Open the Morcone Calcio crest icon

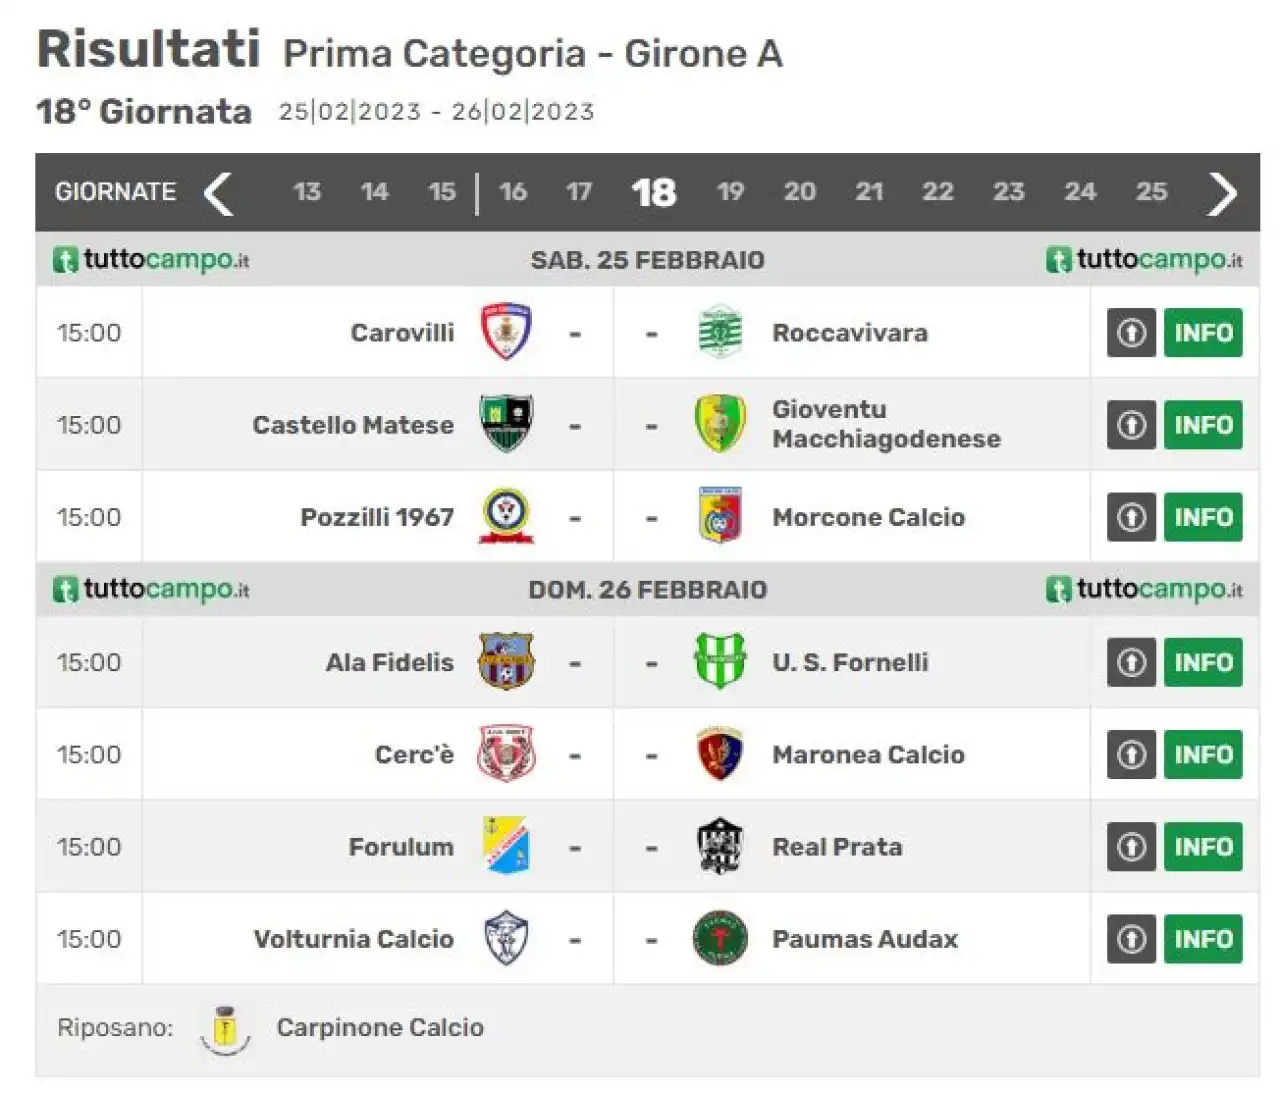tap(720, 516)
